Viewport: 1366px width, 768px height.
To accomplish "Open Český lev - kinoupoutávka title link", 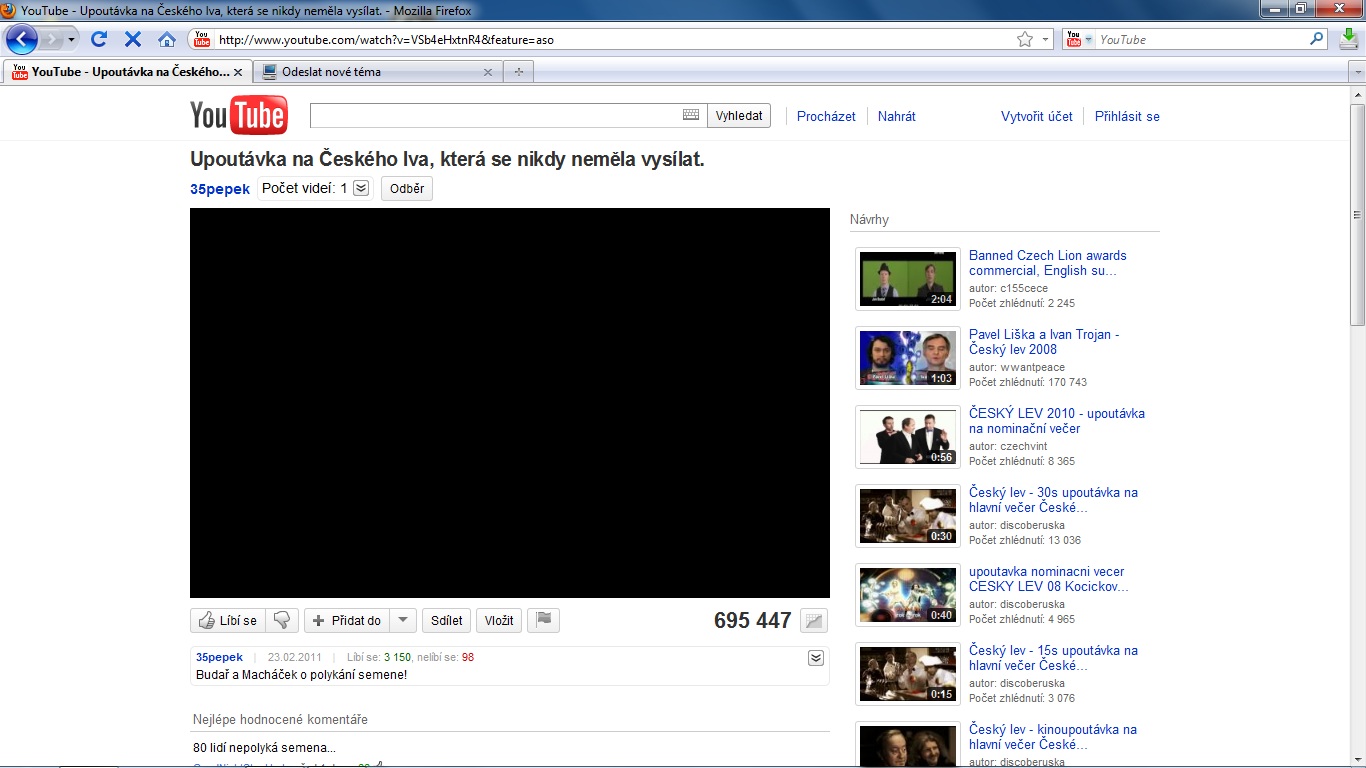I will (1053, 737).
